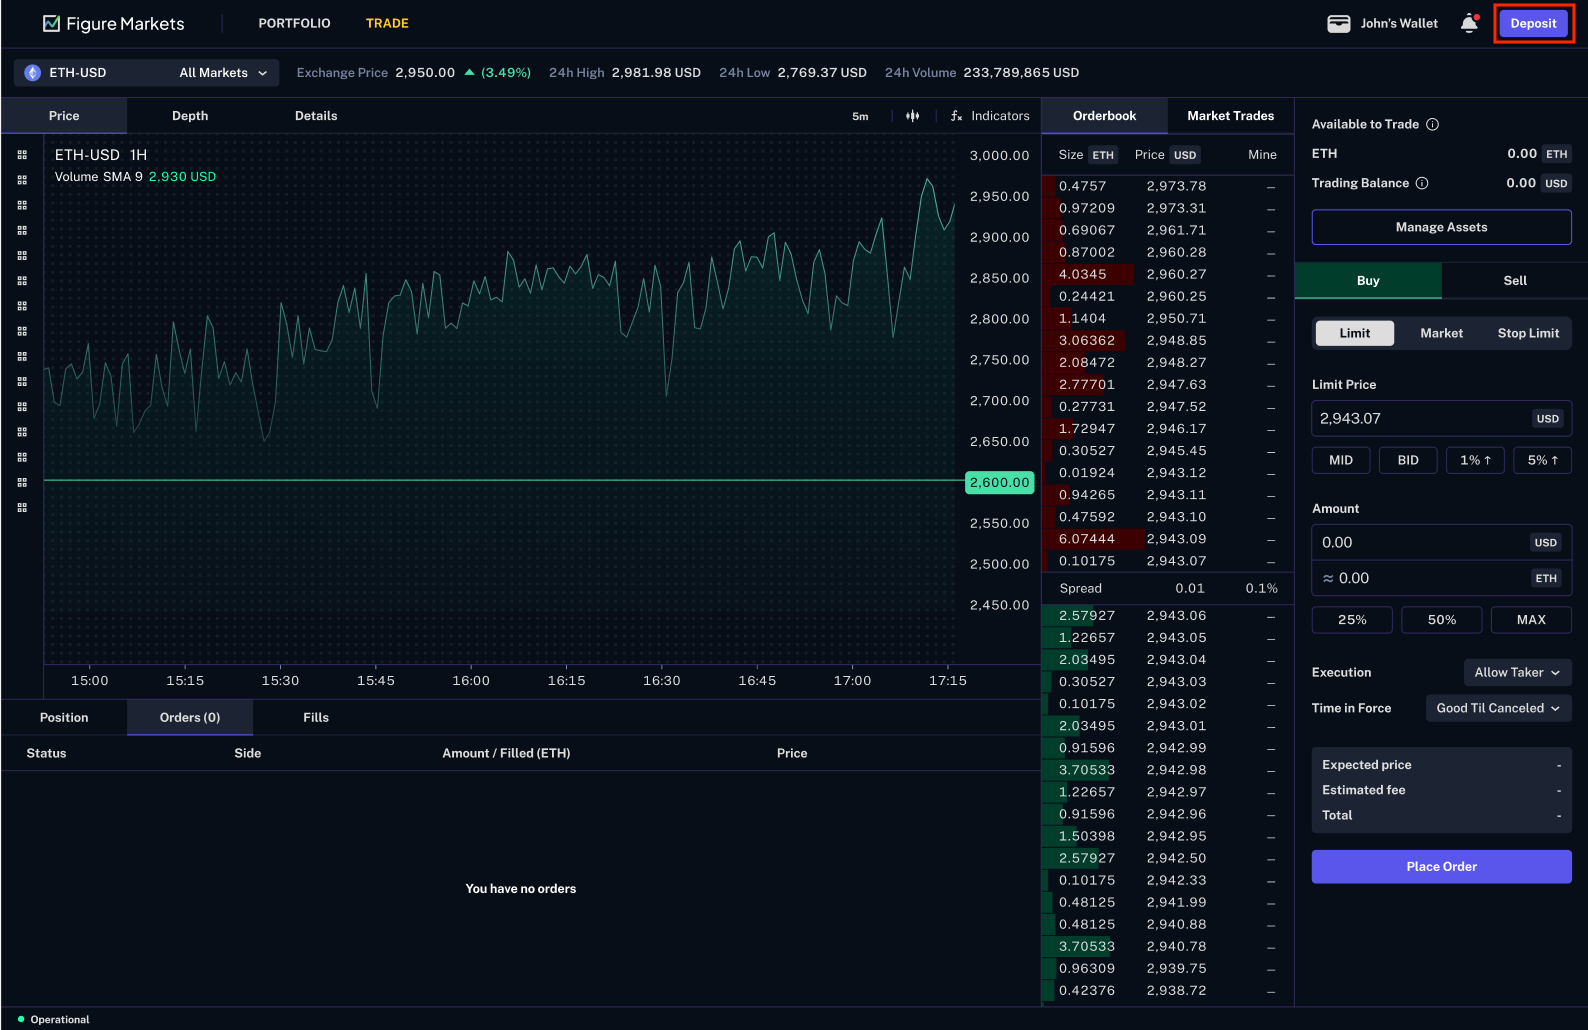Screen dimensions: 1588x1030
Task: Open John's Wallet via wallet icon
Action: [1338, 24]
